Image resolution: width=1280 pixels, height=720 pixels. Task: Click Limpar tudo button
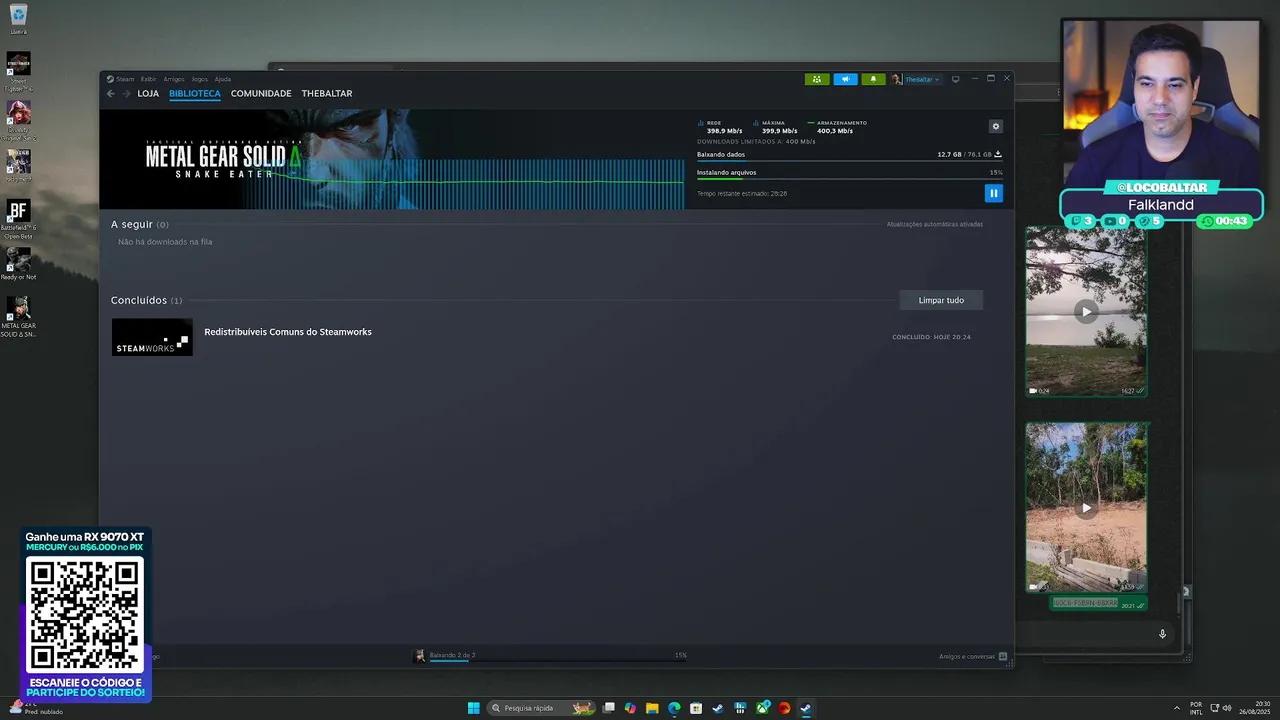click(941, 300)
